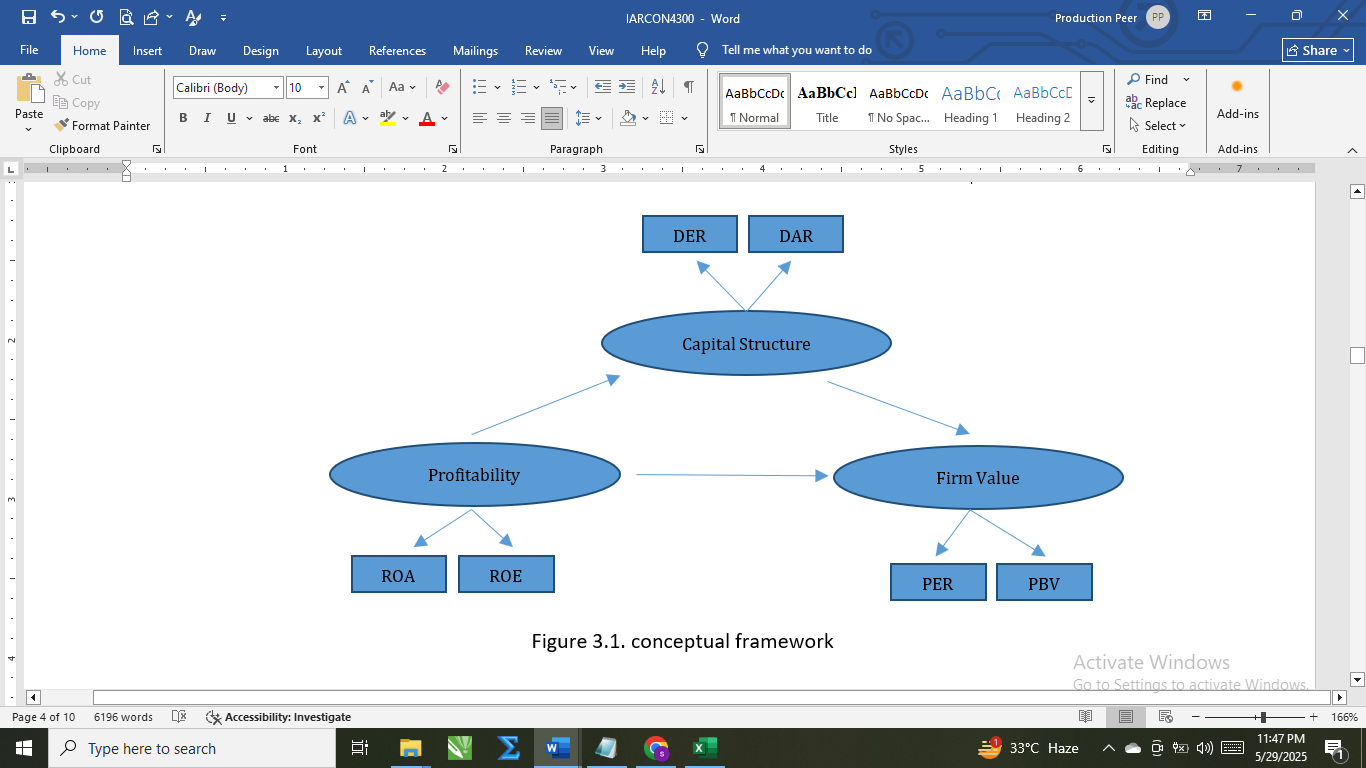The width and height of the screenshot is (1366, 768).
Task: Open the notification center icon
Action: (1334, 748)
